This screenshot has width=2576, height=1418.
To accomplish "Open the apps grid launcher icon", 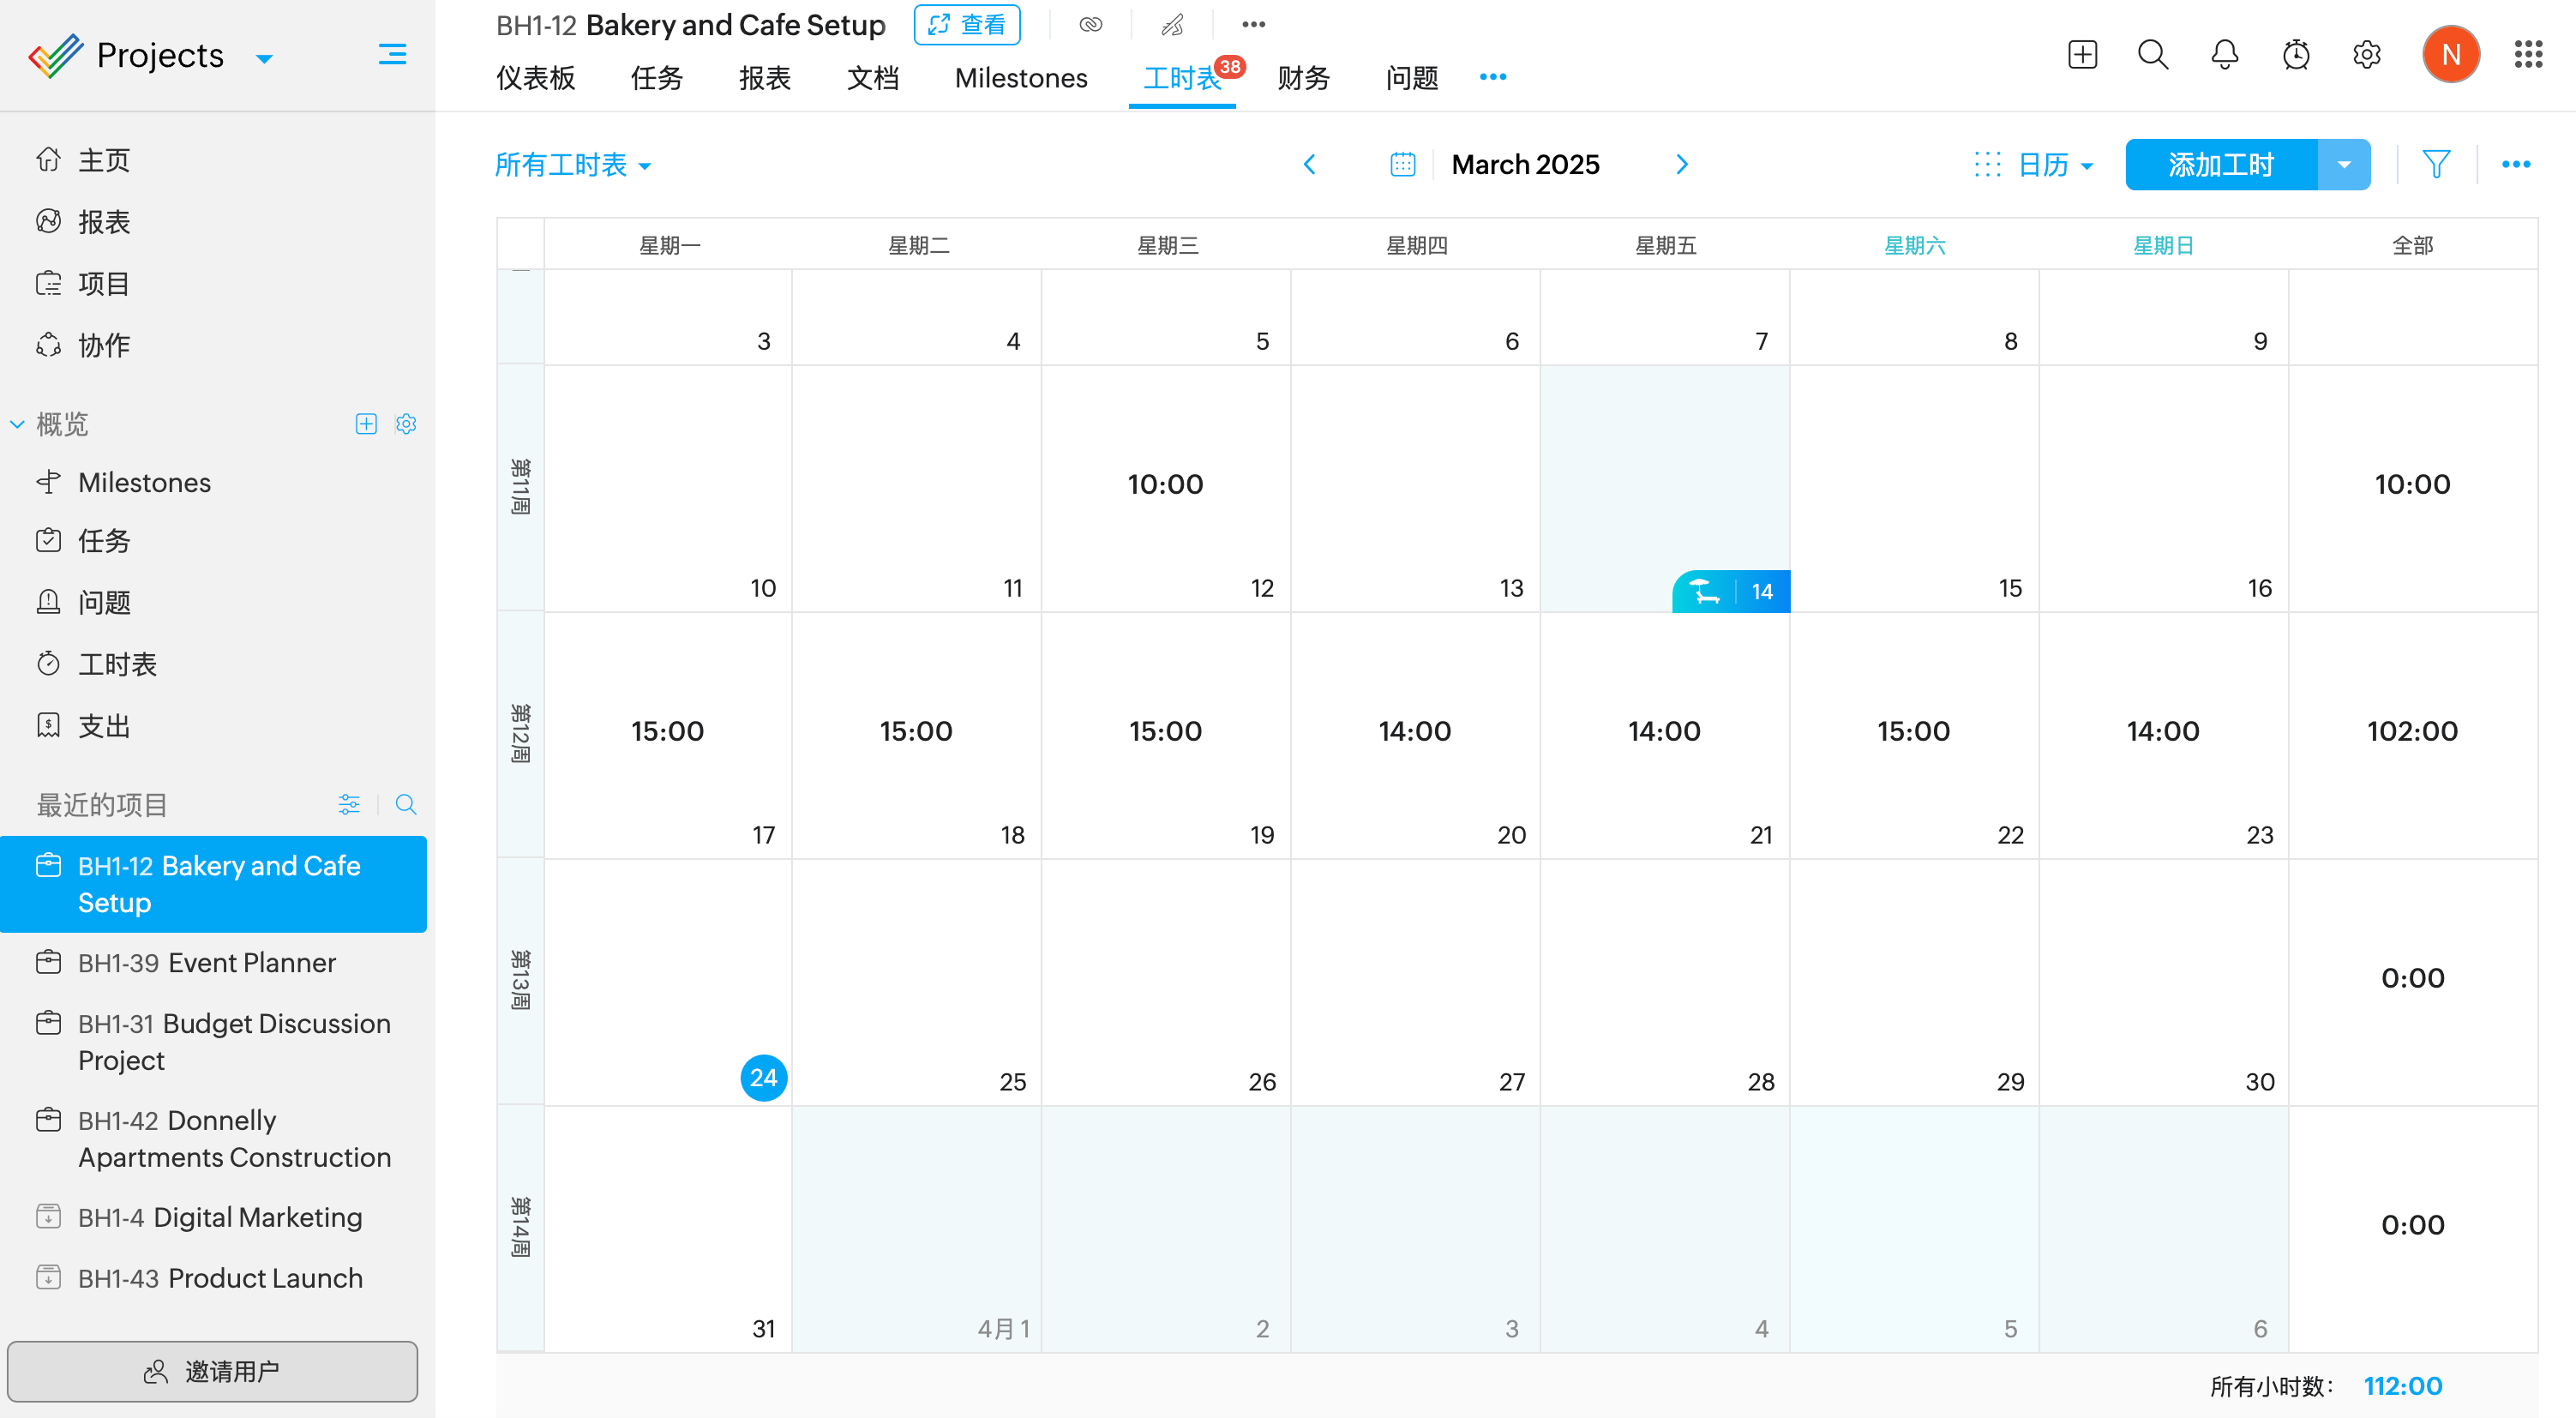I will 2528,55.
